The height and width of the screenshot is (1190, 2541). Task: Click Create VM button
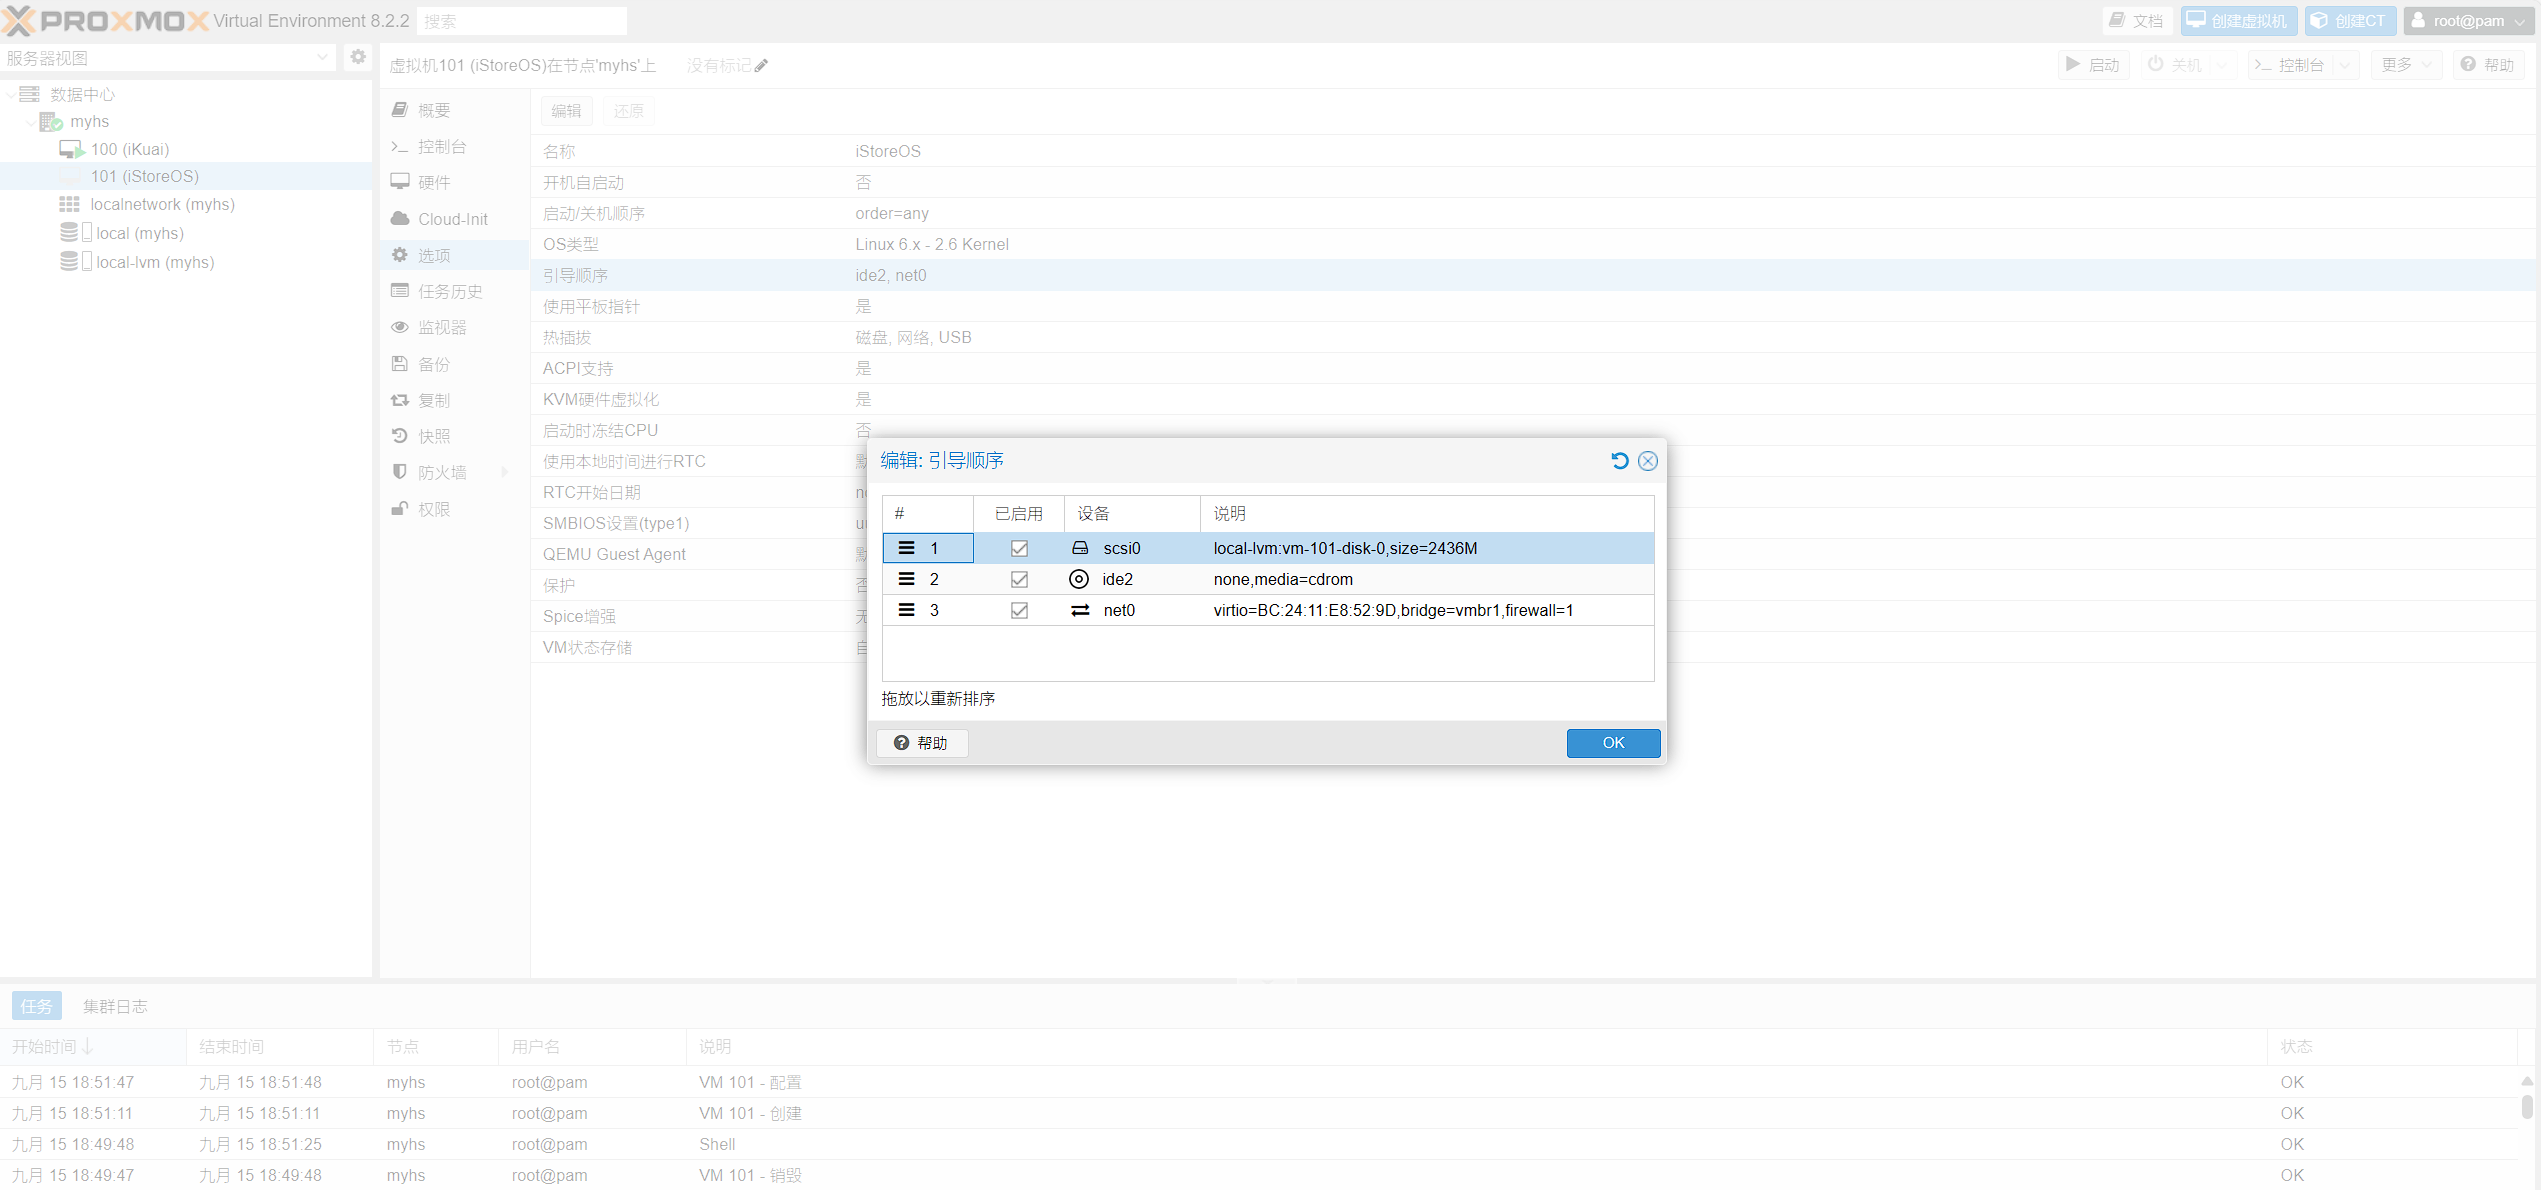pos(2239,21)
